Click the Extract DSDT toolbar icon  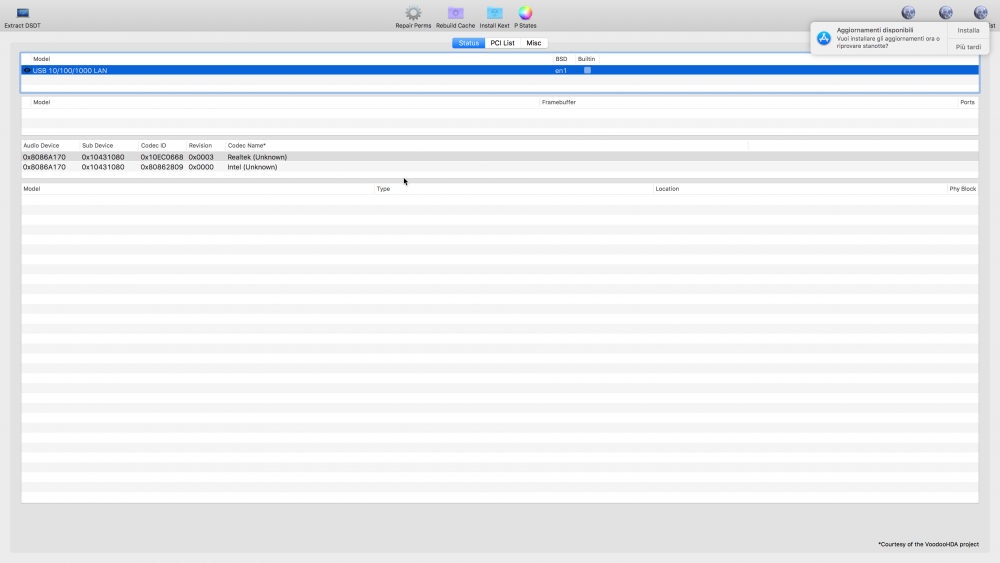click(22, 13)
